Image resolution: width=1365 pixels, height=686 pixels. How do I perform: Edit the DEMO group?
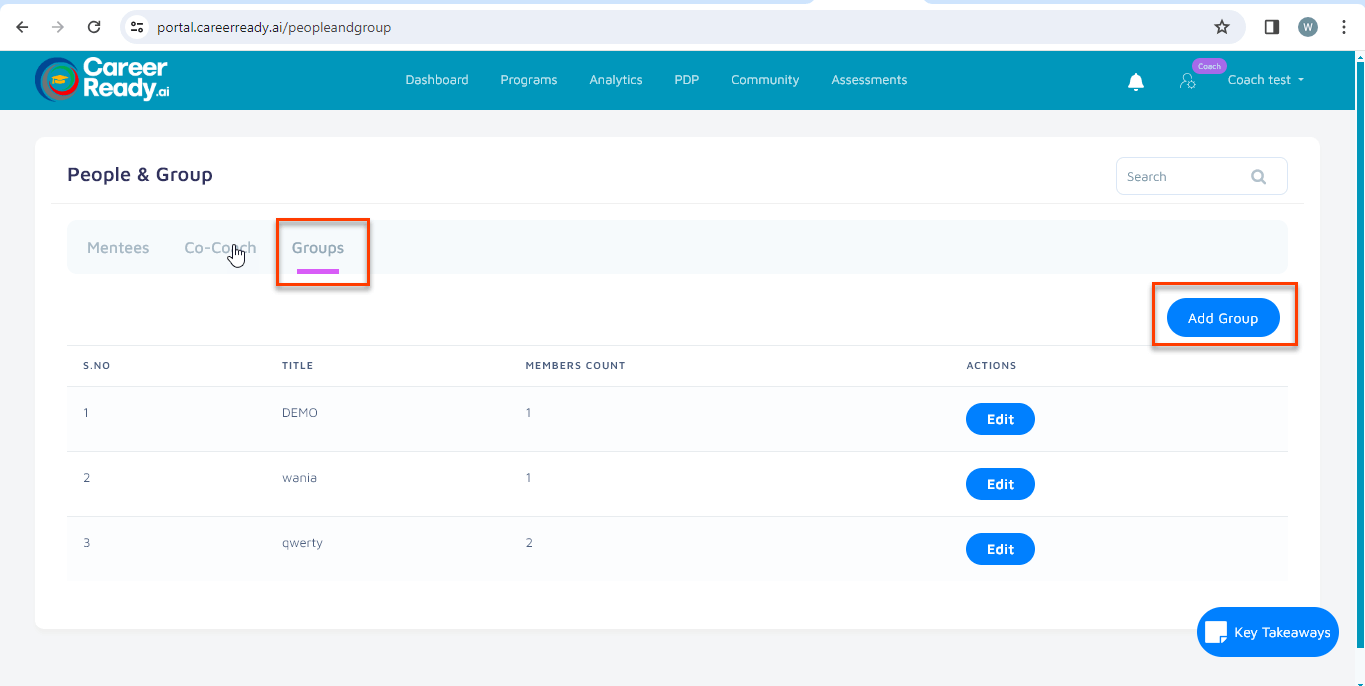pos(1000,419)
